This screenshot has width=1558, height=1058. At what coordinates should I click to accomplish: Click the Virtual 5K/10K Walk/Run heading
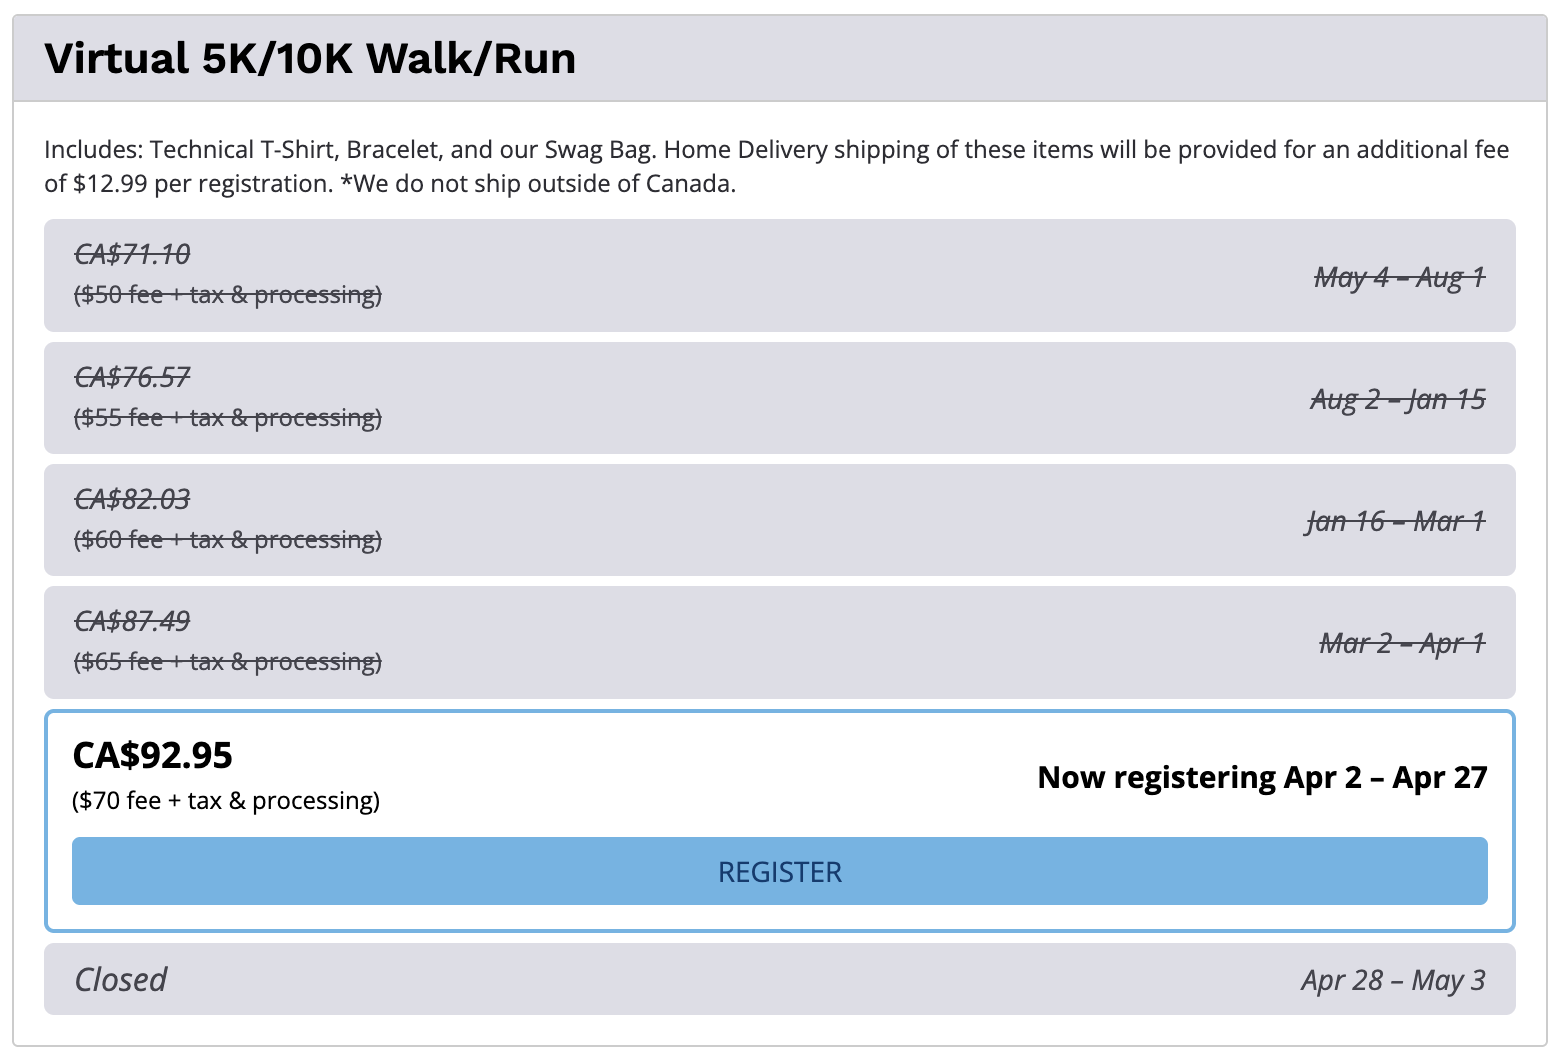(x=310, y=58)
